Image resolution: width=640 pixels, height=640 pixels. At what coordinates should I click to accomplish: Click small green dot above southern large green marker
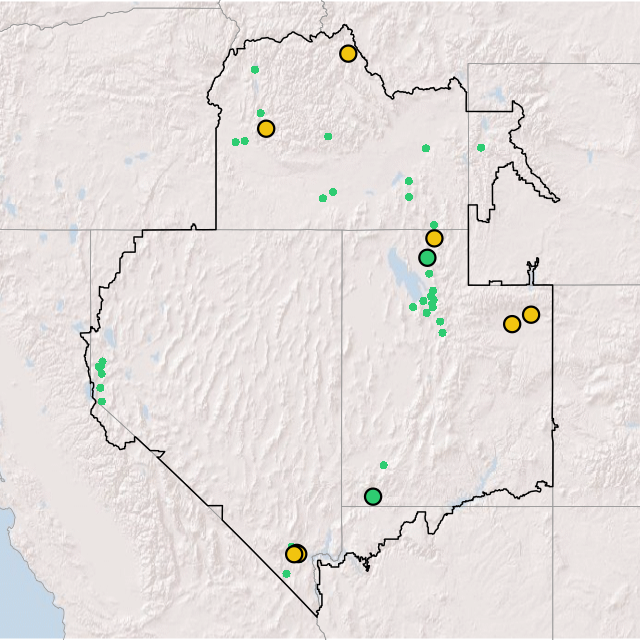point(383,465)
